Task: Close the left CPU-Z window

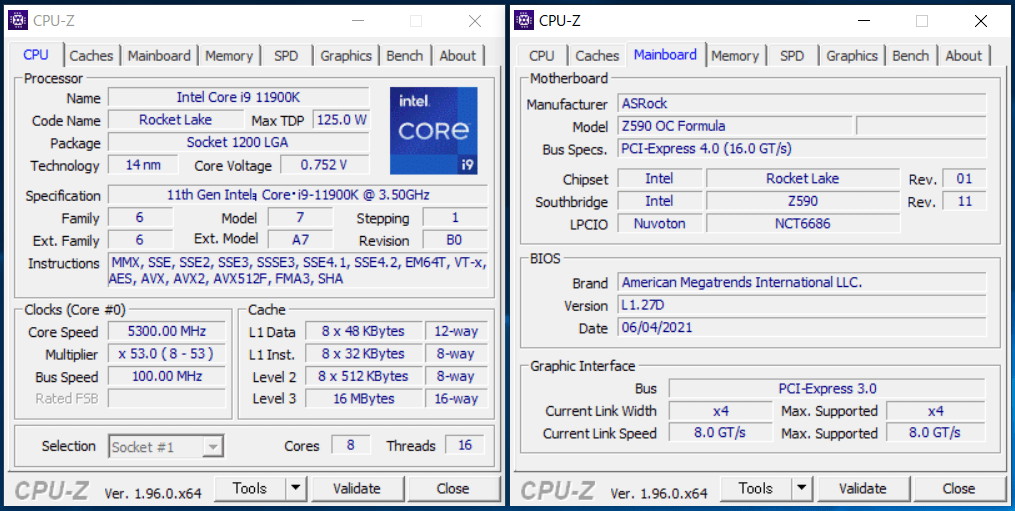Action: coord(475,21)
